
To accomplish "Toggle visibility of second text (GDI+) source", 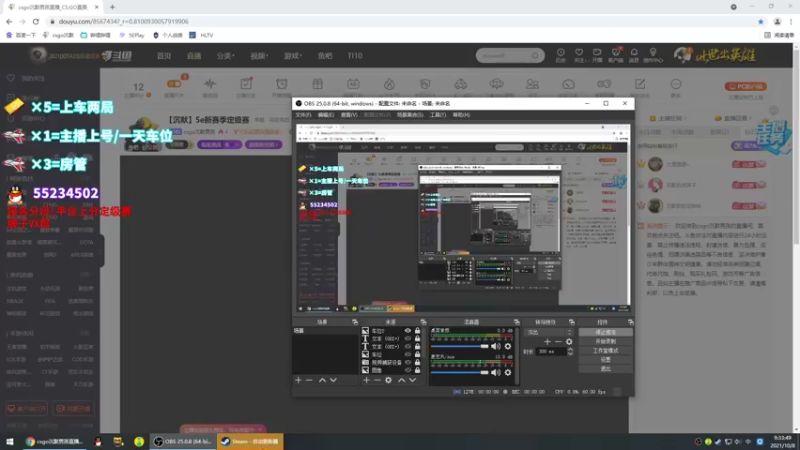I will coord(408,346).
